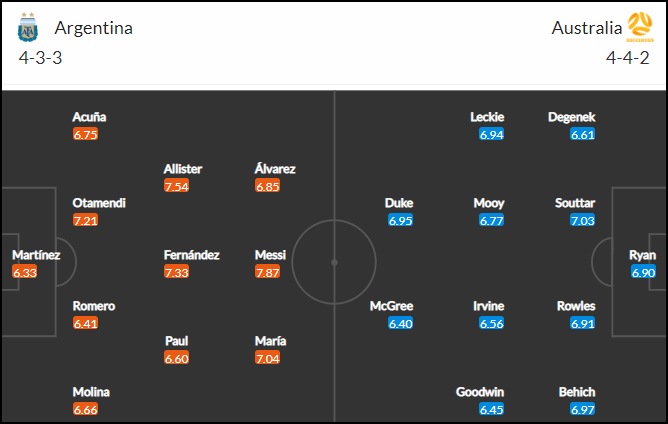The width and height of the screenshot is (668, 424).
Task: Click the Australia Socceroos logo icon
Action: 640,27
